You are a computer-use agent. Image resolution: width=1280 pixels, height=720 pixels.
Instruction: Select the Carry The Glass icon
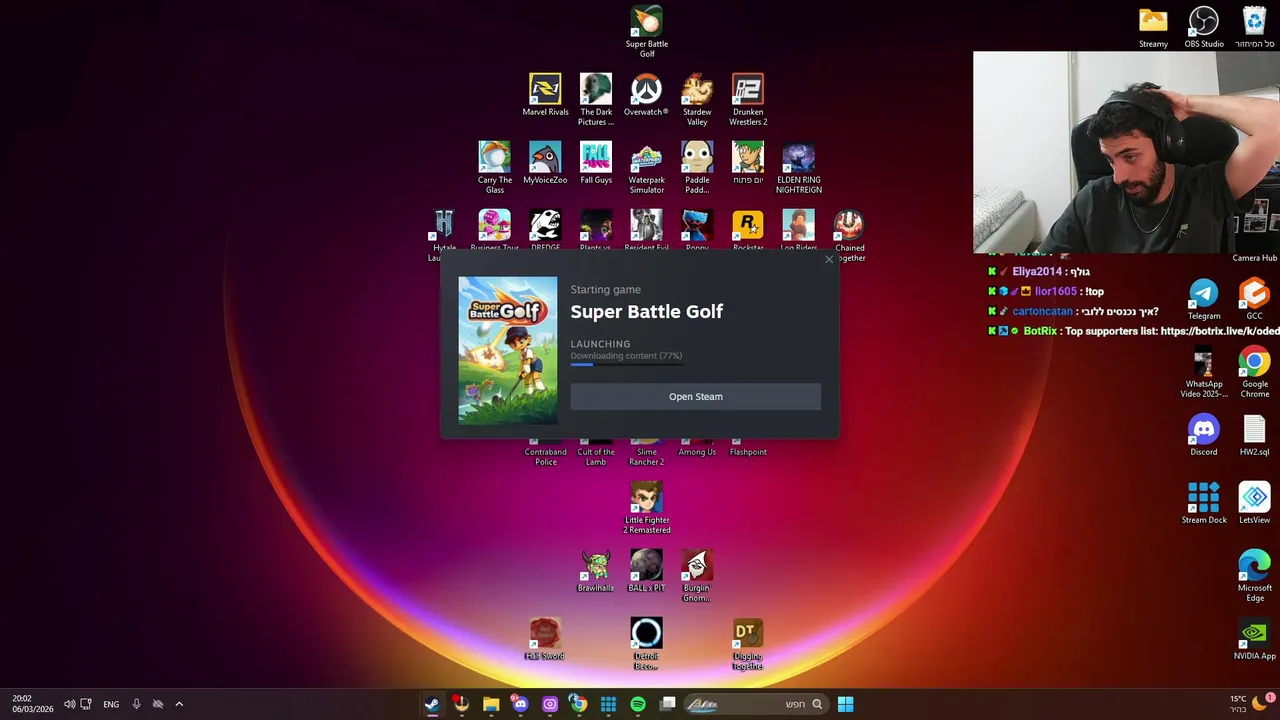495,167
